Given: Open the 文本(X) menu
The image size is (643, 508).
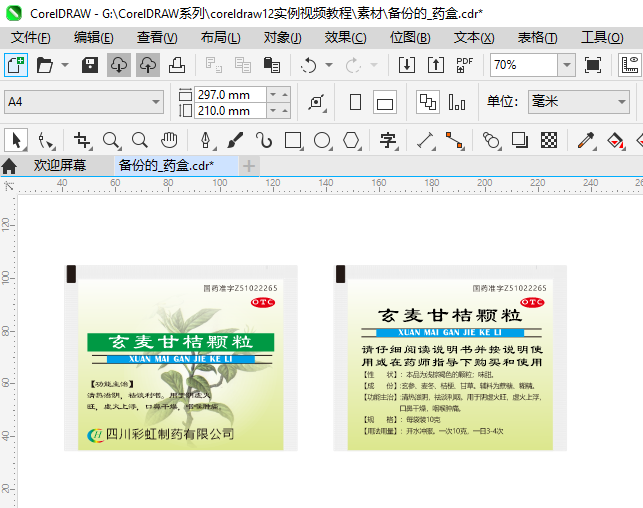Looking at the screenshot, I should click(474, 38).
